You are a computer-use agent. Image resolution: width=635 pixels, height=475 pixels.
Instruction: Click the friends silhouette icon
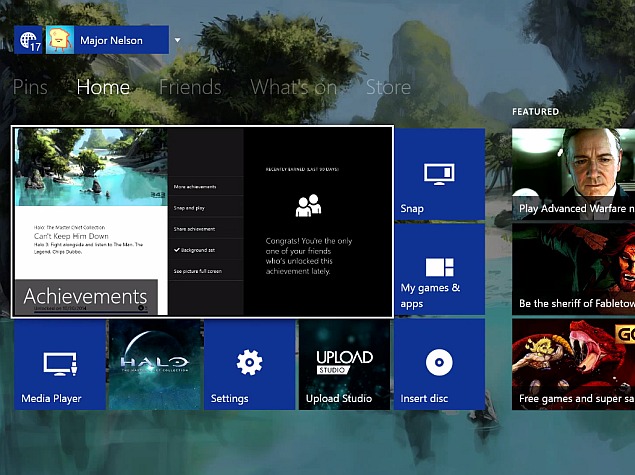[309, 205]
